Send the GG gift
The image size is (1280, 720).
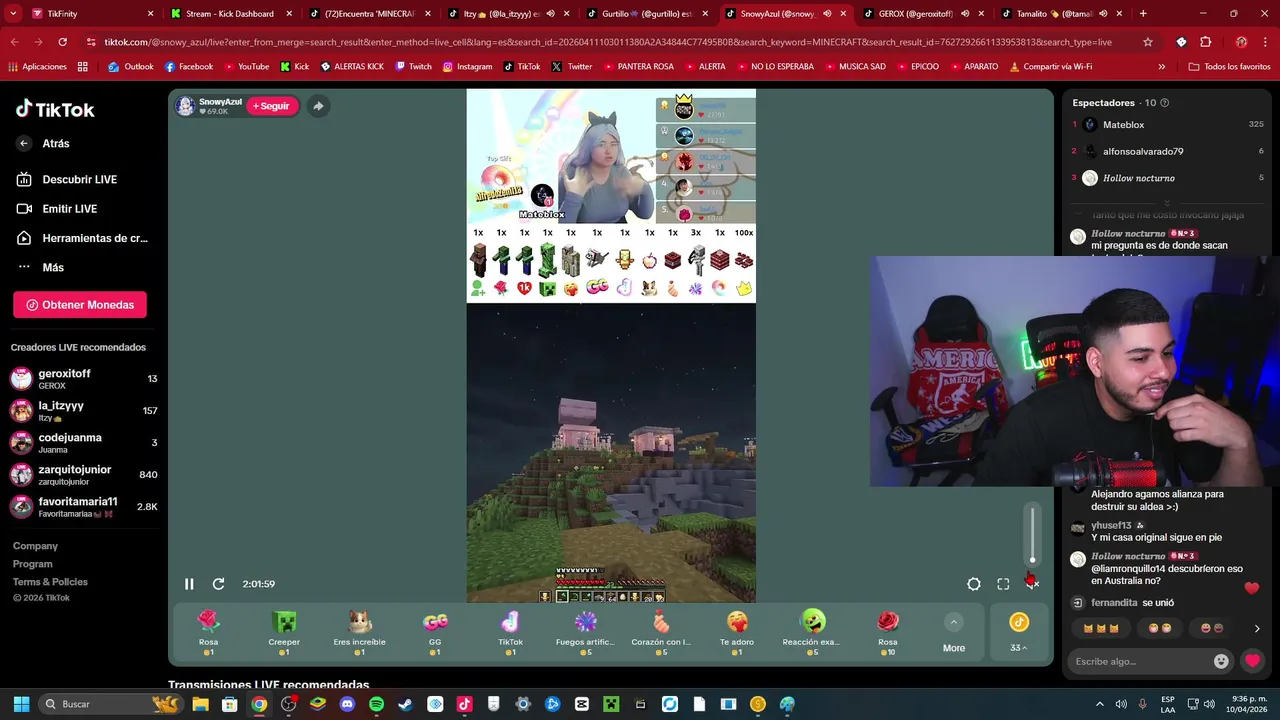point(435,633)
